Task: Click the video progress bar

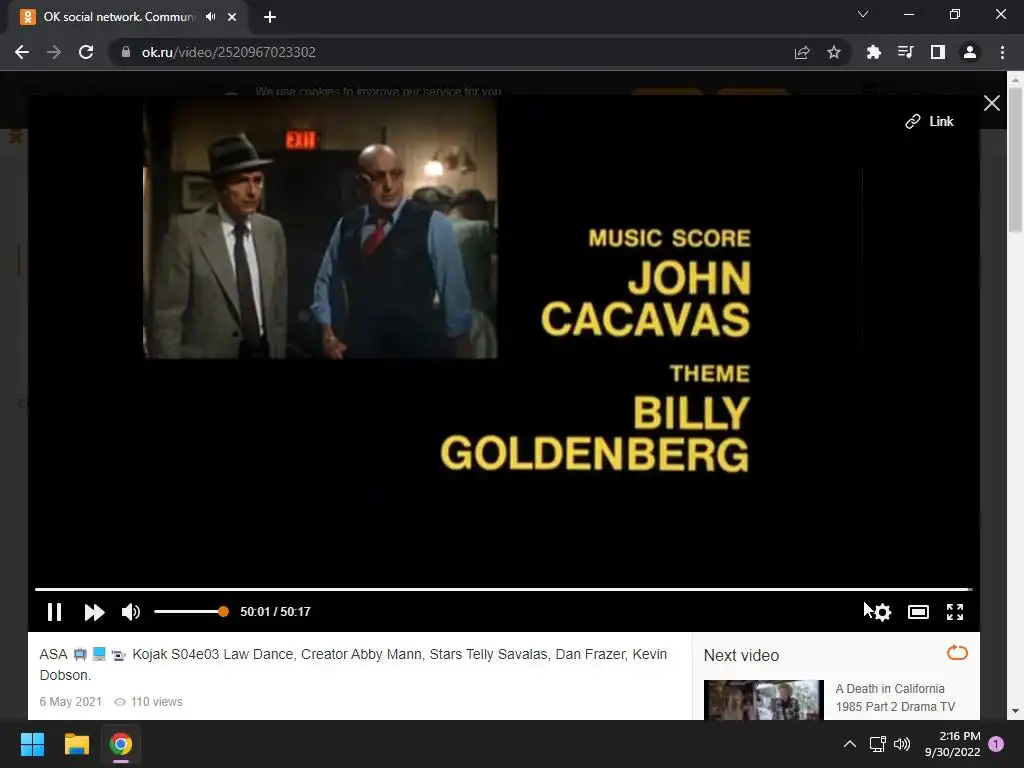Action: [504, 589]
